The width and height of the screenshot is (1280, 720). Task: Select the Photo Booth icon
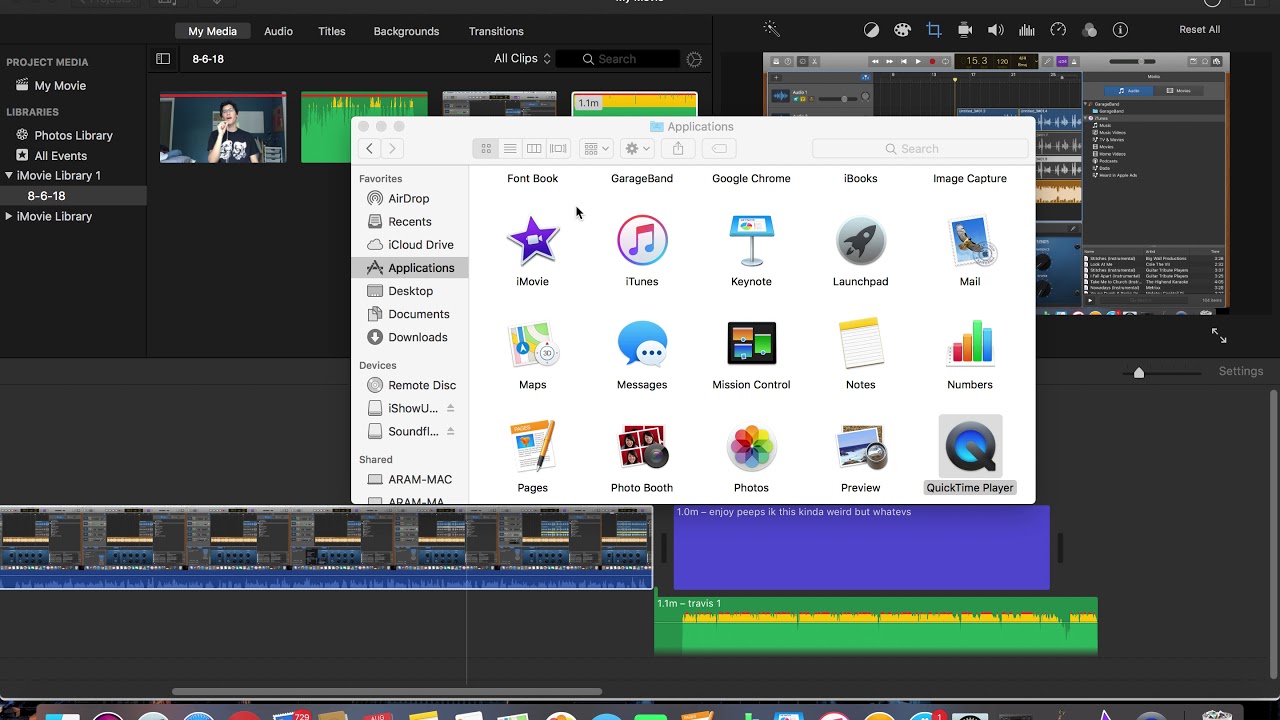pos(642,447)
